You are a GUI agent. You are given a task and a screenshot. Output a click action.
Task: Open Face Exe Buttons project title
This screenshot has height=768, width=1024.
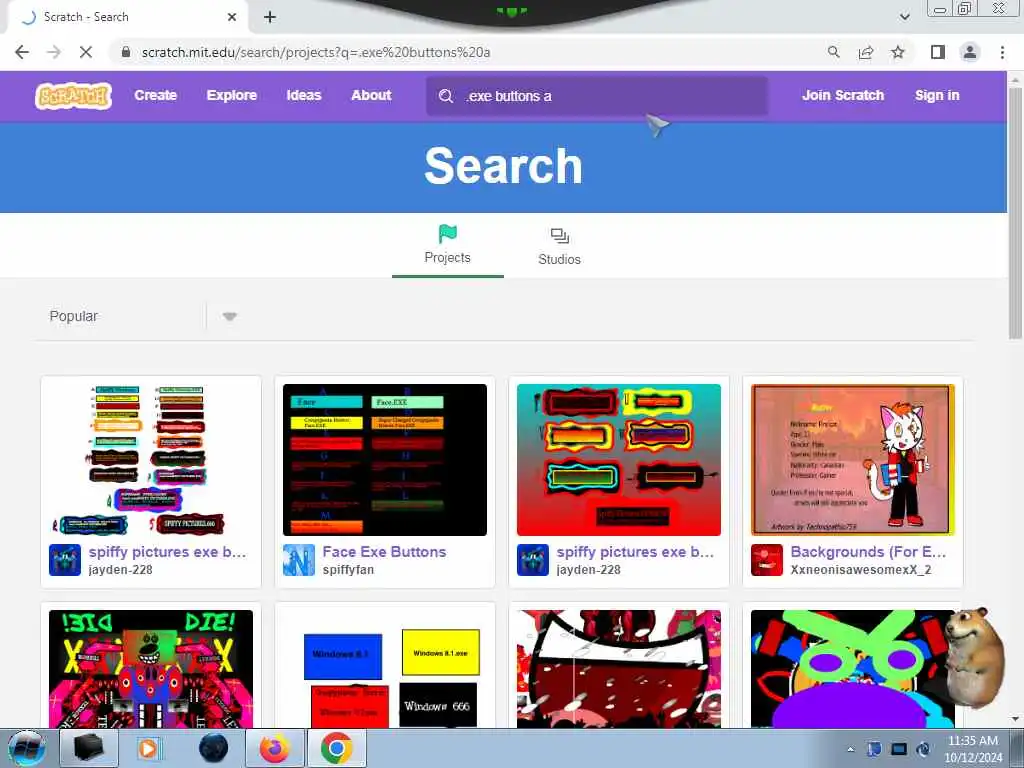click(x=384, y=552)
